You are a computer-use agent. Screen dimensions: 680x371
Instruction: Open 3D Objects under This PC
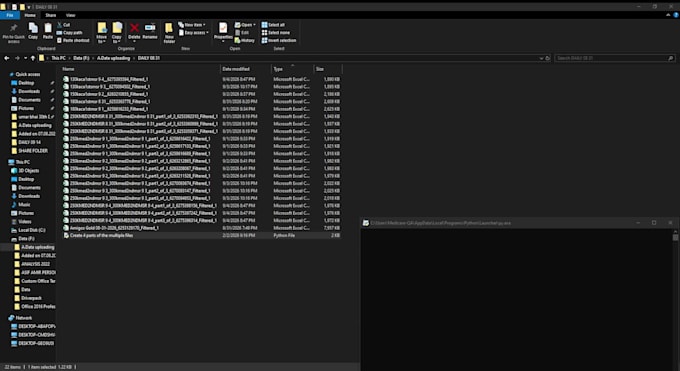(29, 171)
